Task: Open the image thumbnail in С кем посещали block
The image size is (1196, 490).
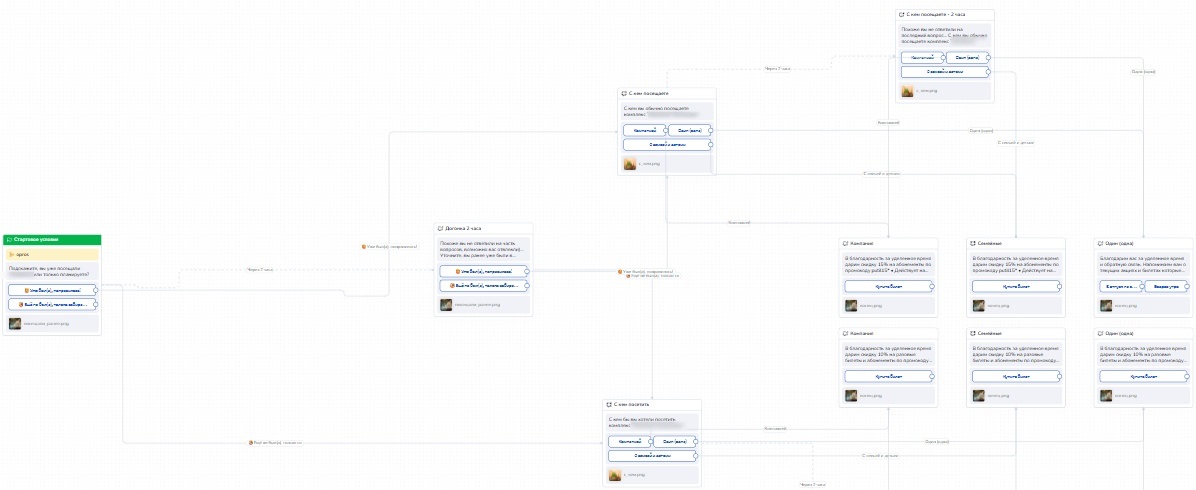Action: [630, 163]
